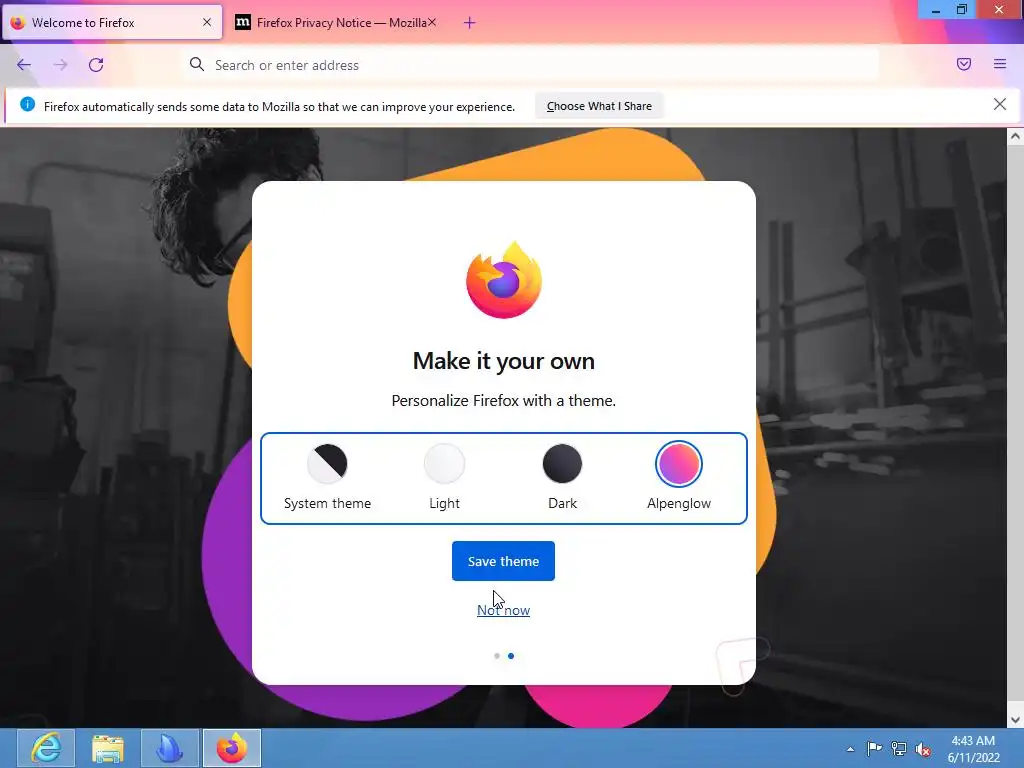This screenshot has height=768, width=1024.
Task: Click the forward navigation arrow
Action: pos(60,65)
